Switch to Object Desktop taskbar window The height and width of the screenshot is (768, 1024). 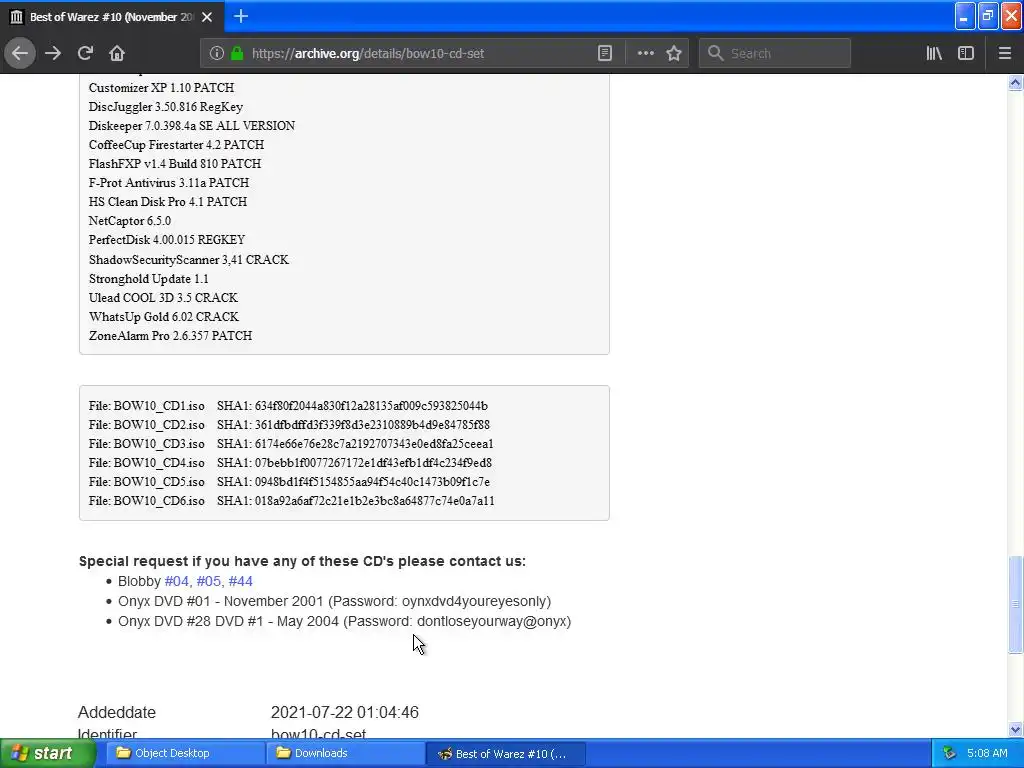pos(185,753)
